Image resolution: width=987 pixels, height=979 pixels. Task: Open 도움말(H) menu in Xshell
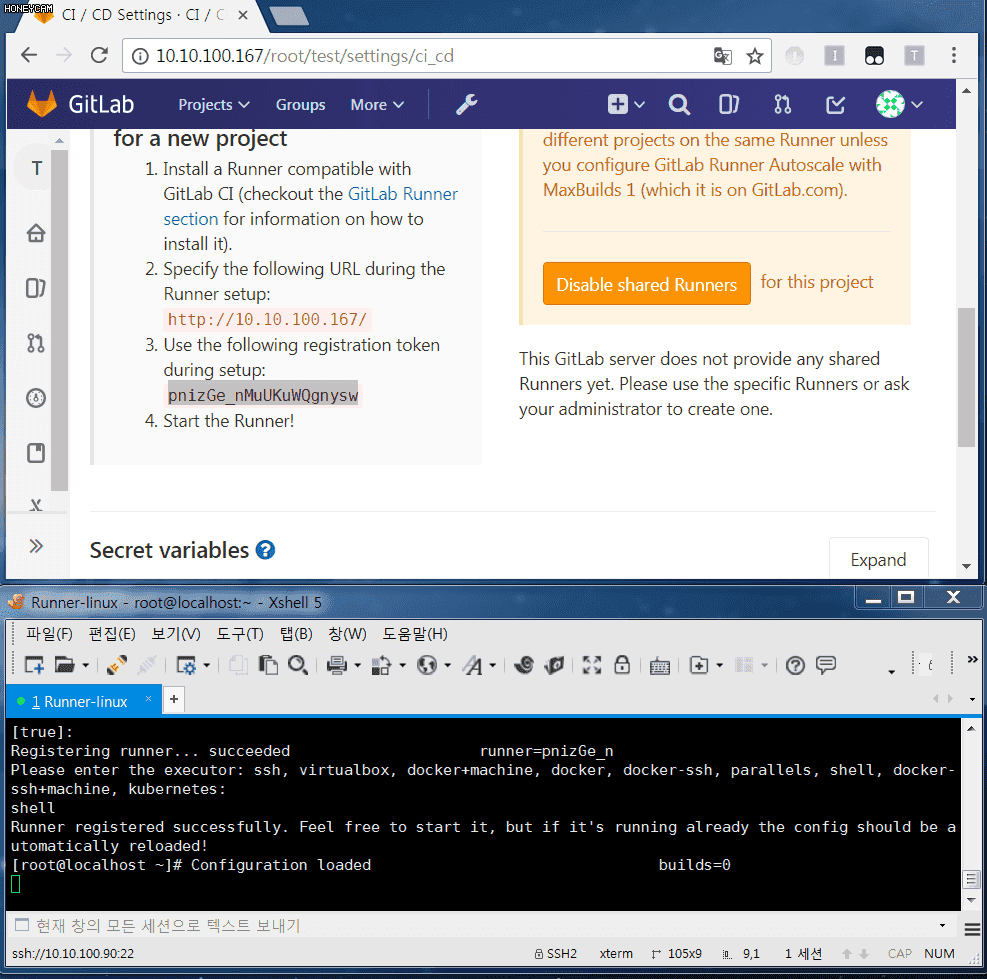tap(415, 634)
